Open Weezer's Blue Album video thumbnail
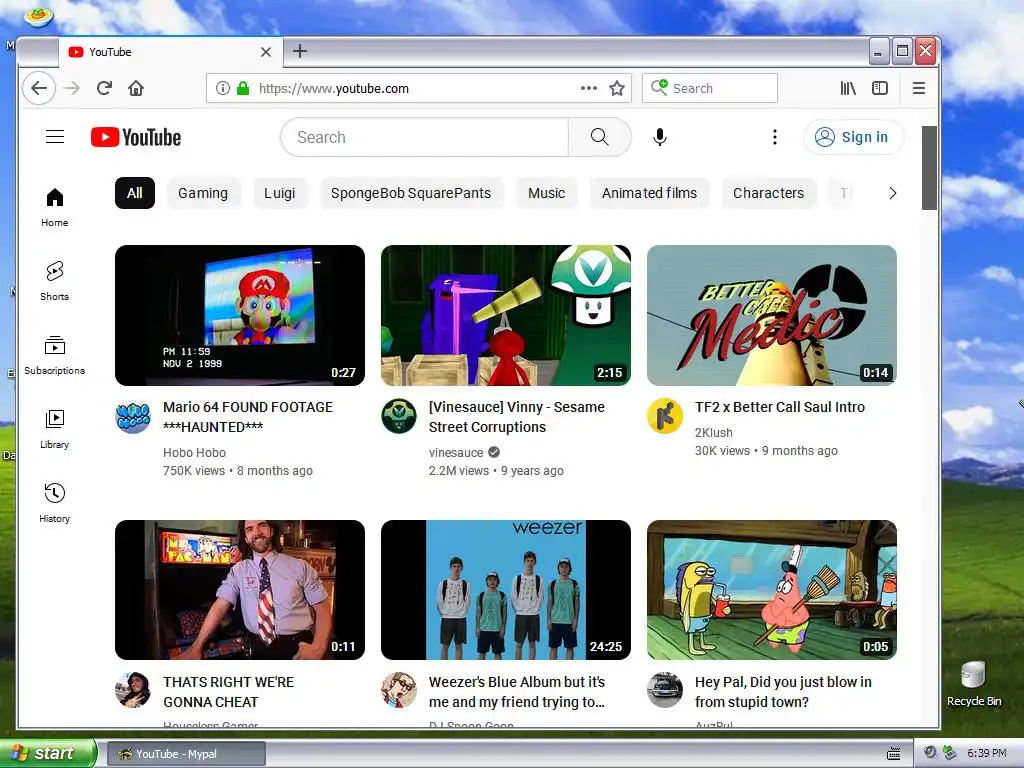Viewport: 1024px width, 768px height. (506, 590)
